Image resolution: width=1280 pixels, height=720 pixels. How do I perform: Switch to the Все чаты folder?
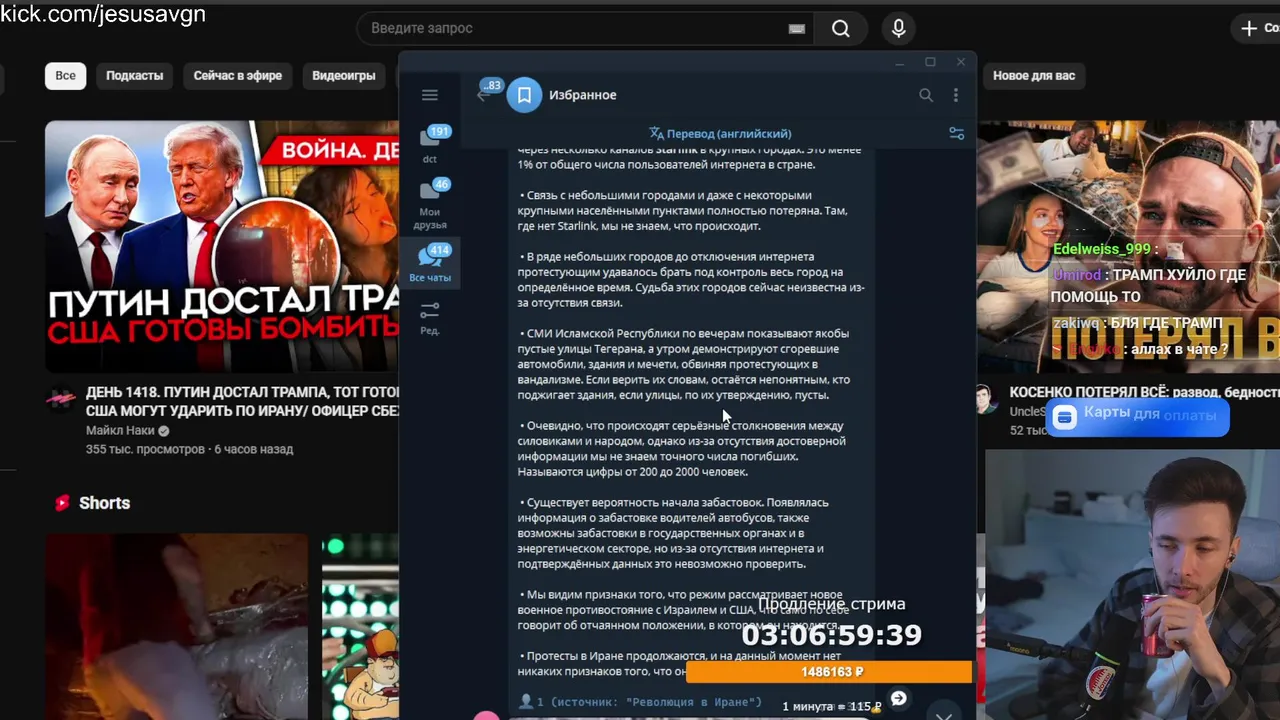tap(430, 263)
